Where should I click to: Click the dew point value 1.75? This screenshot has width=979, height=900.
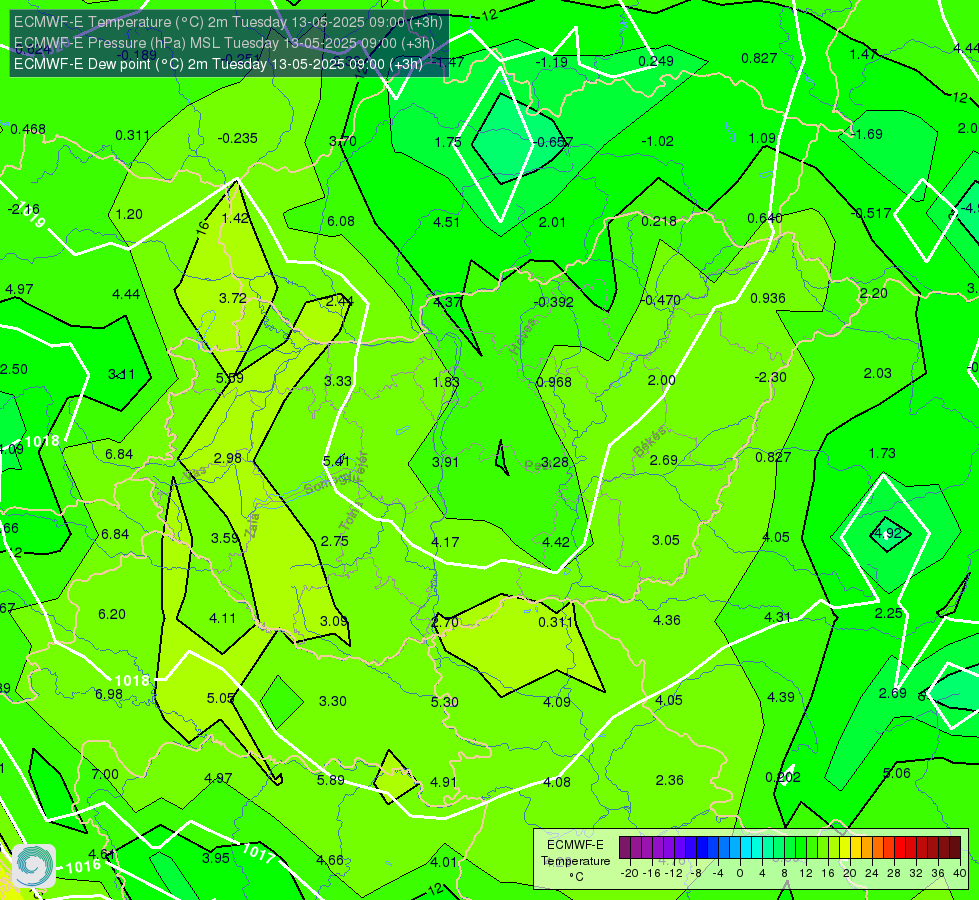tap(448, 142)
